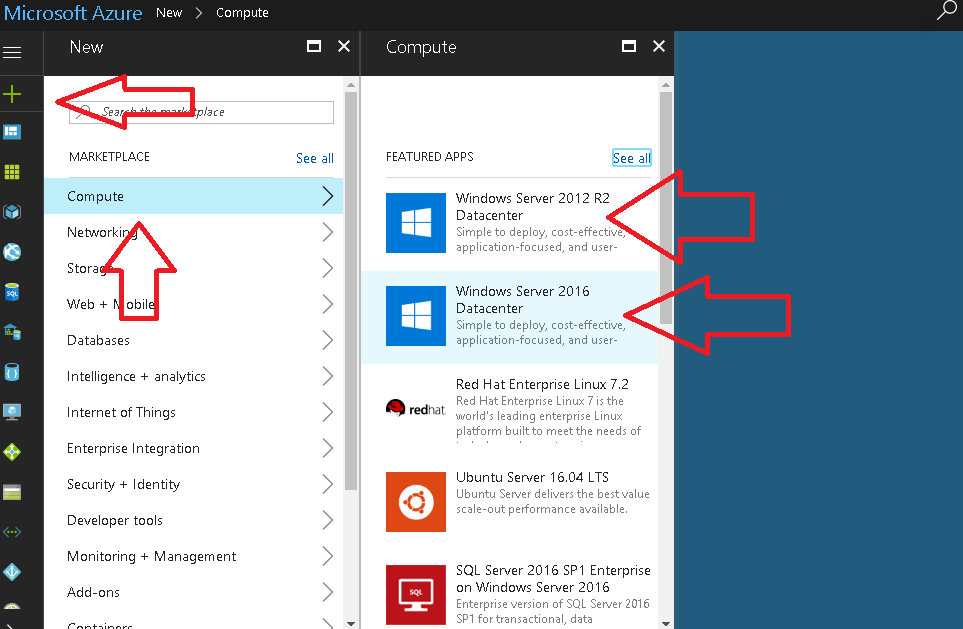Select the Databases marketplace category
The height and width of the screenshot is (629, 963).
pyautogui.click(x=193, y=340)
